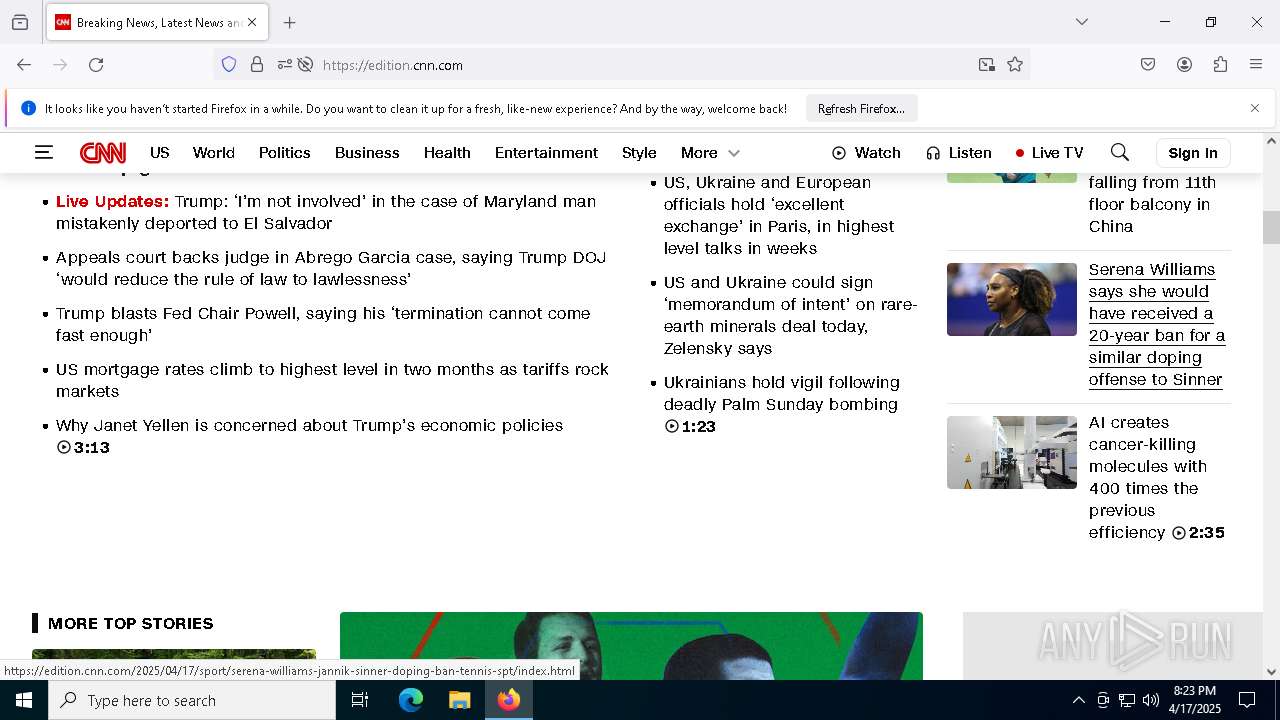Open Firefox extensions puzzle icon
Viewport: 1280px width, 720px height.
(x=1220, y=65)
